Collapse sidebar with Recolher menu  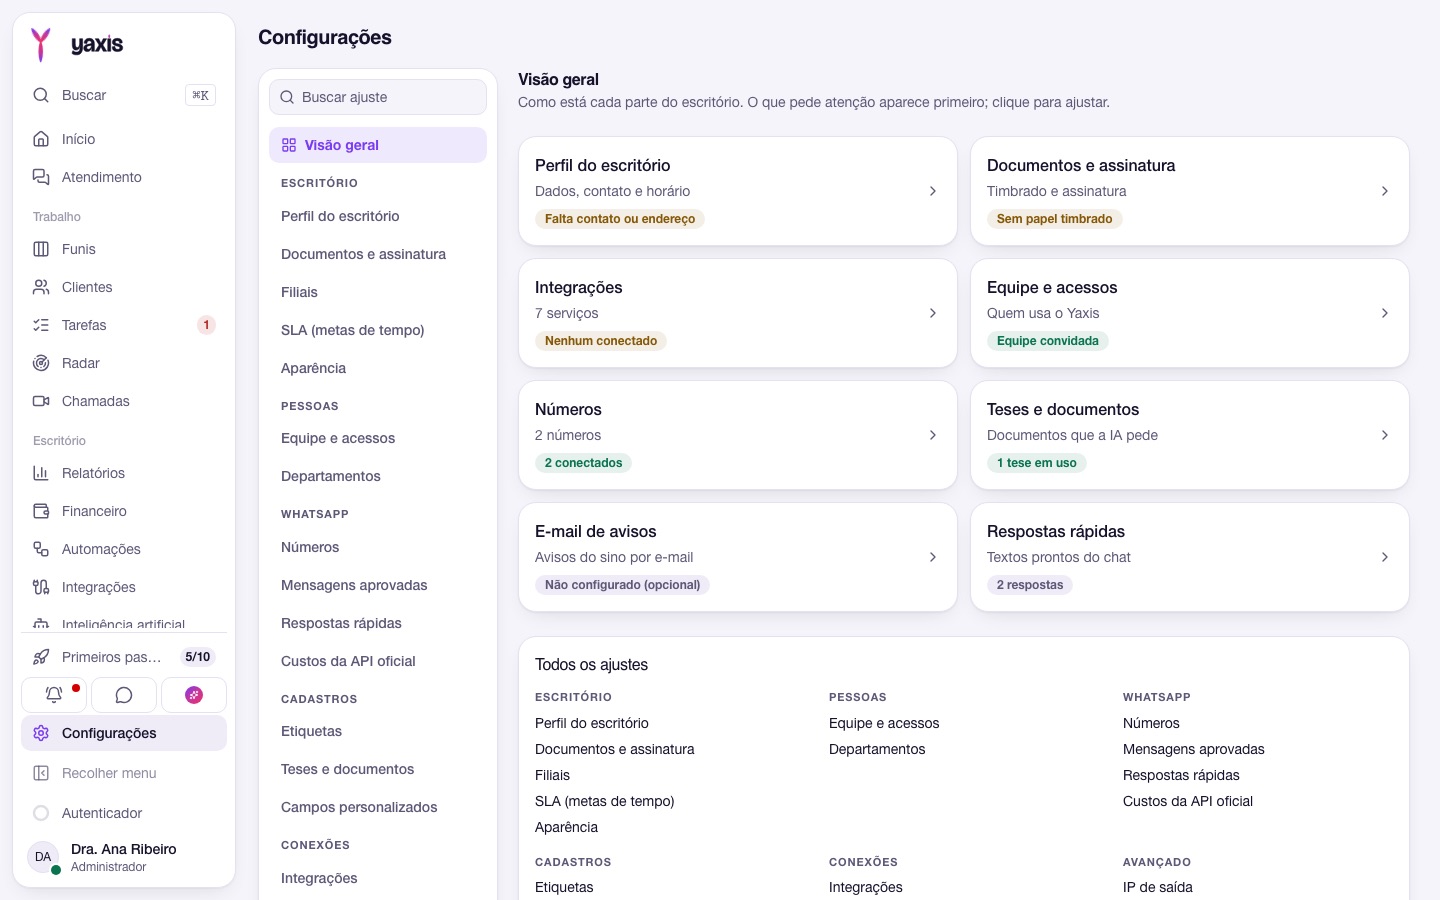click(x=124, y=773)
